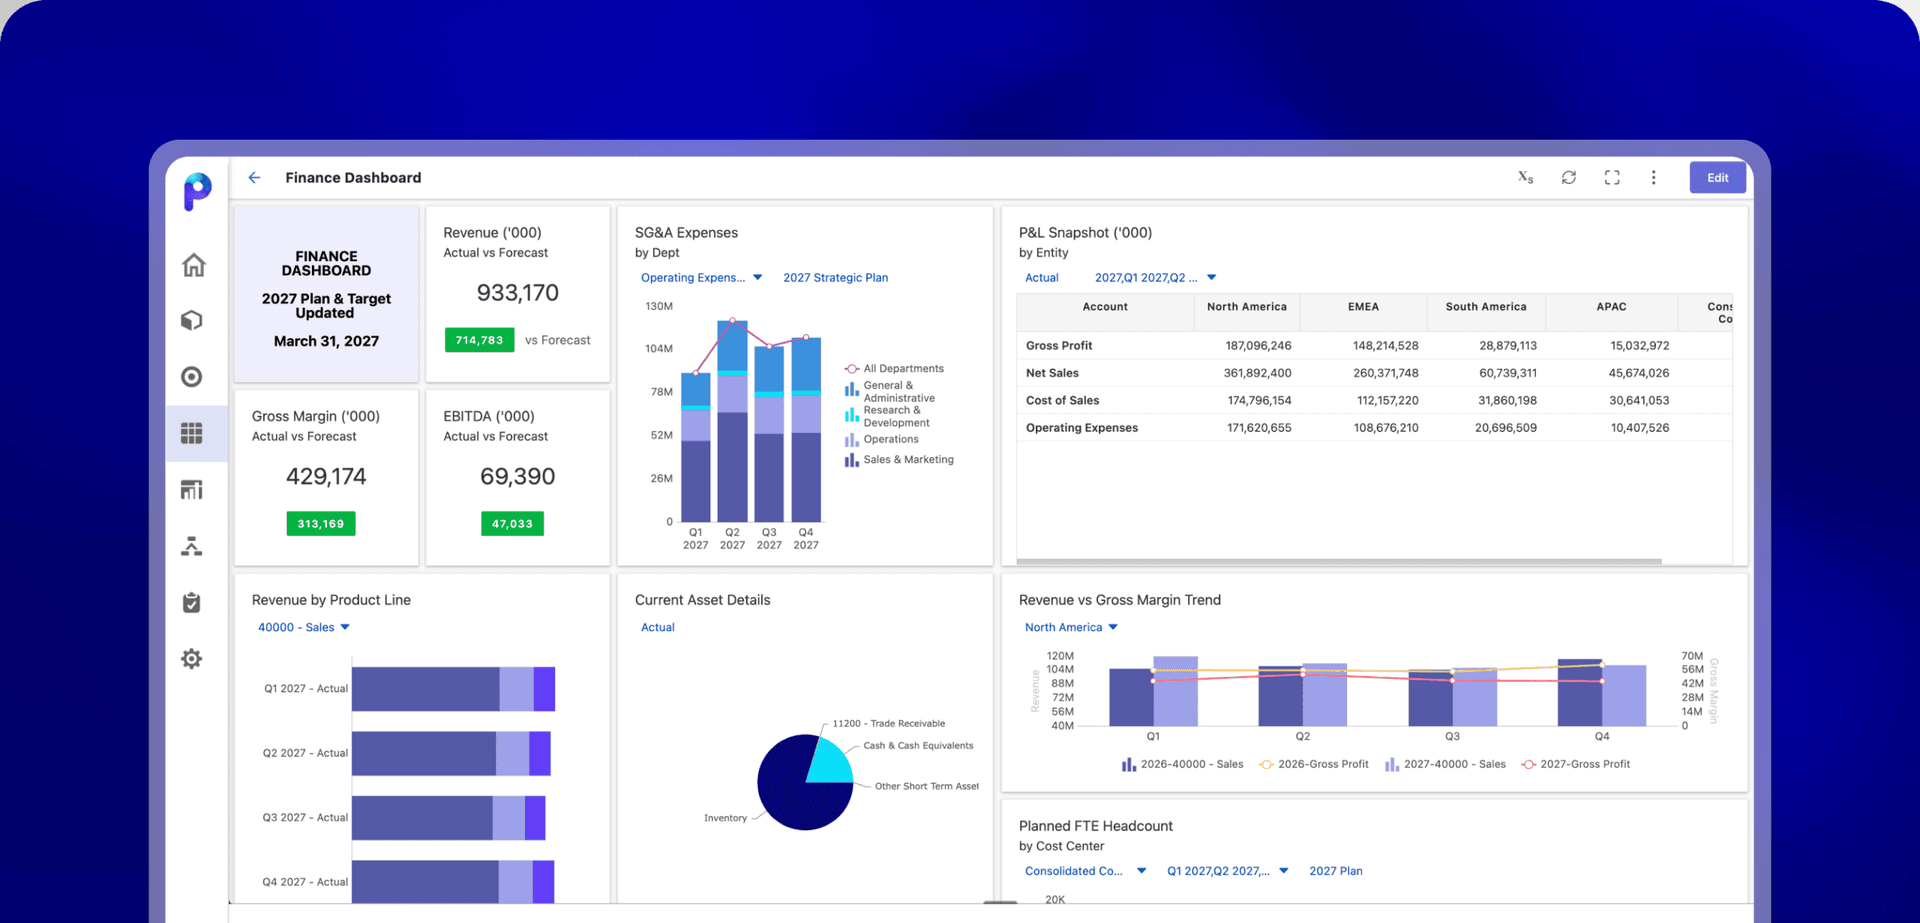Click the Edit button
This screenshot has height=923, width=1920.
(x=1717, y=178)
